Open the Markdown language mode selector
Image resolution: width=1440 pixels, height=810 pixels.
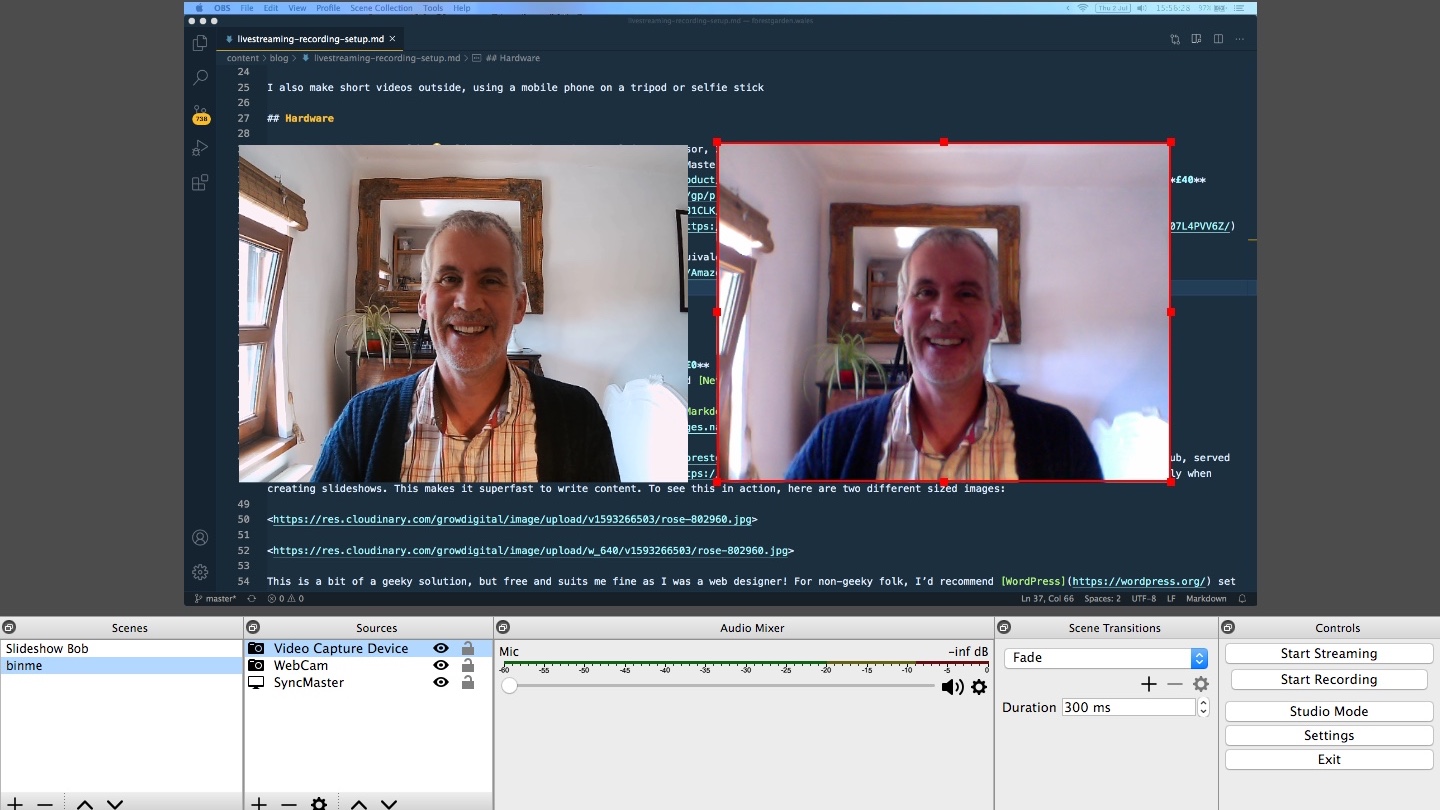[x=1207, y=599]
